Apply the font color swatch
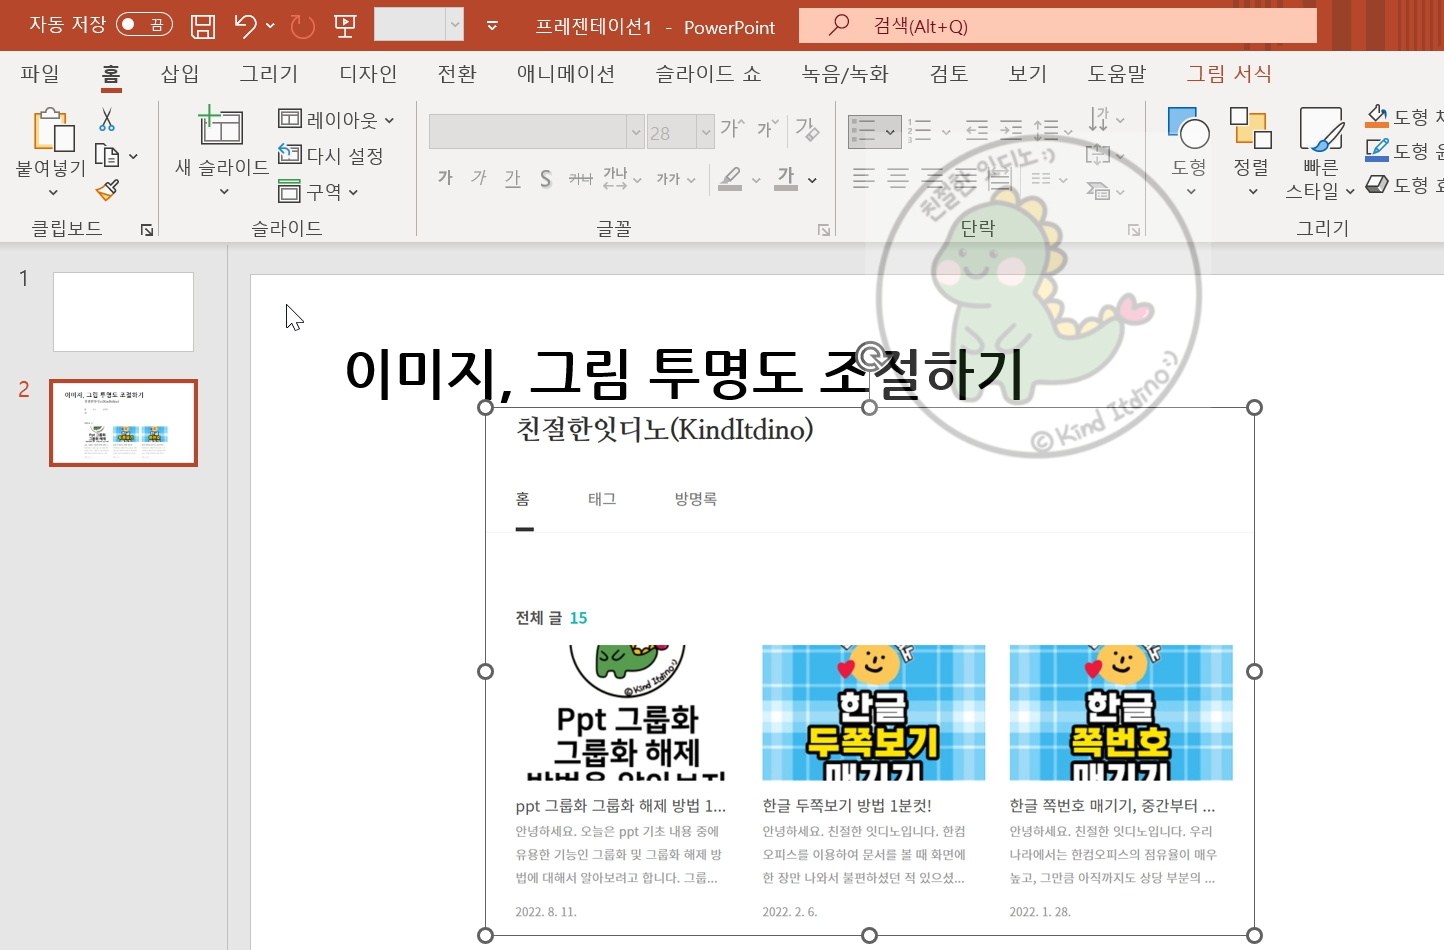This screenshot has width=1444, height=950. coord(787,179)
